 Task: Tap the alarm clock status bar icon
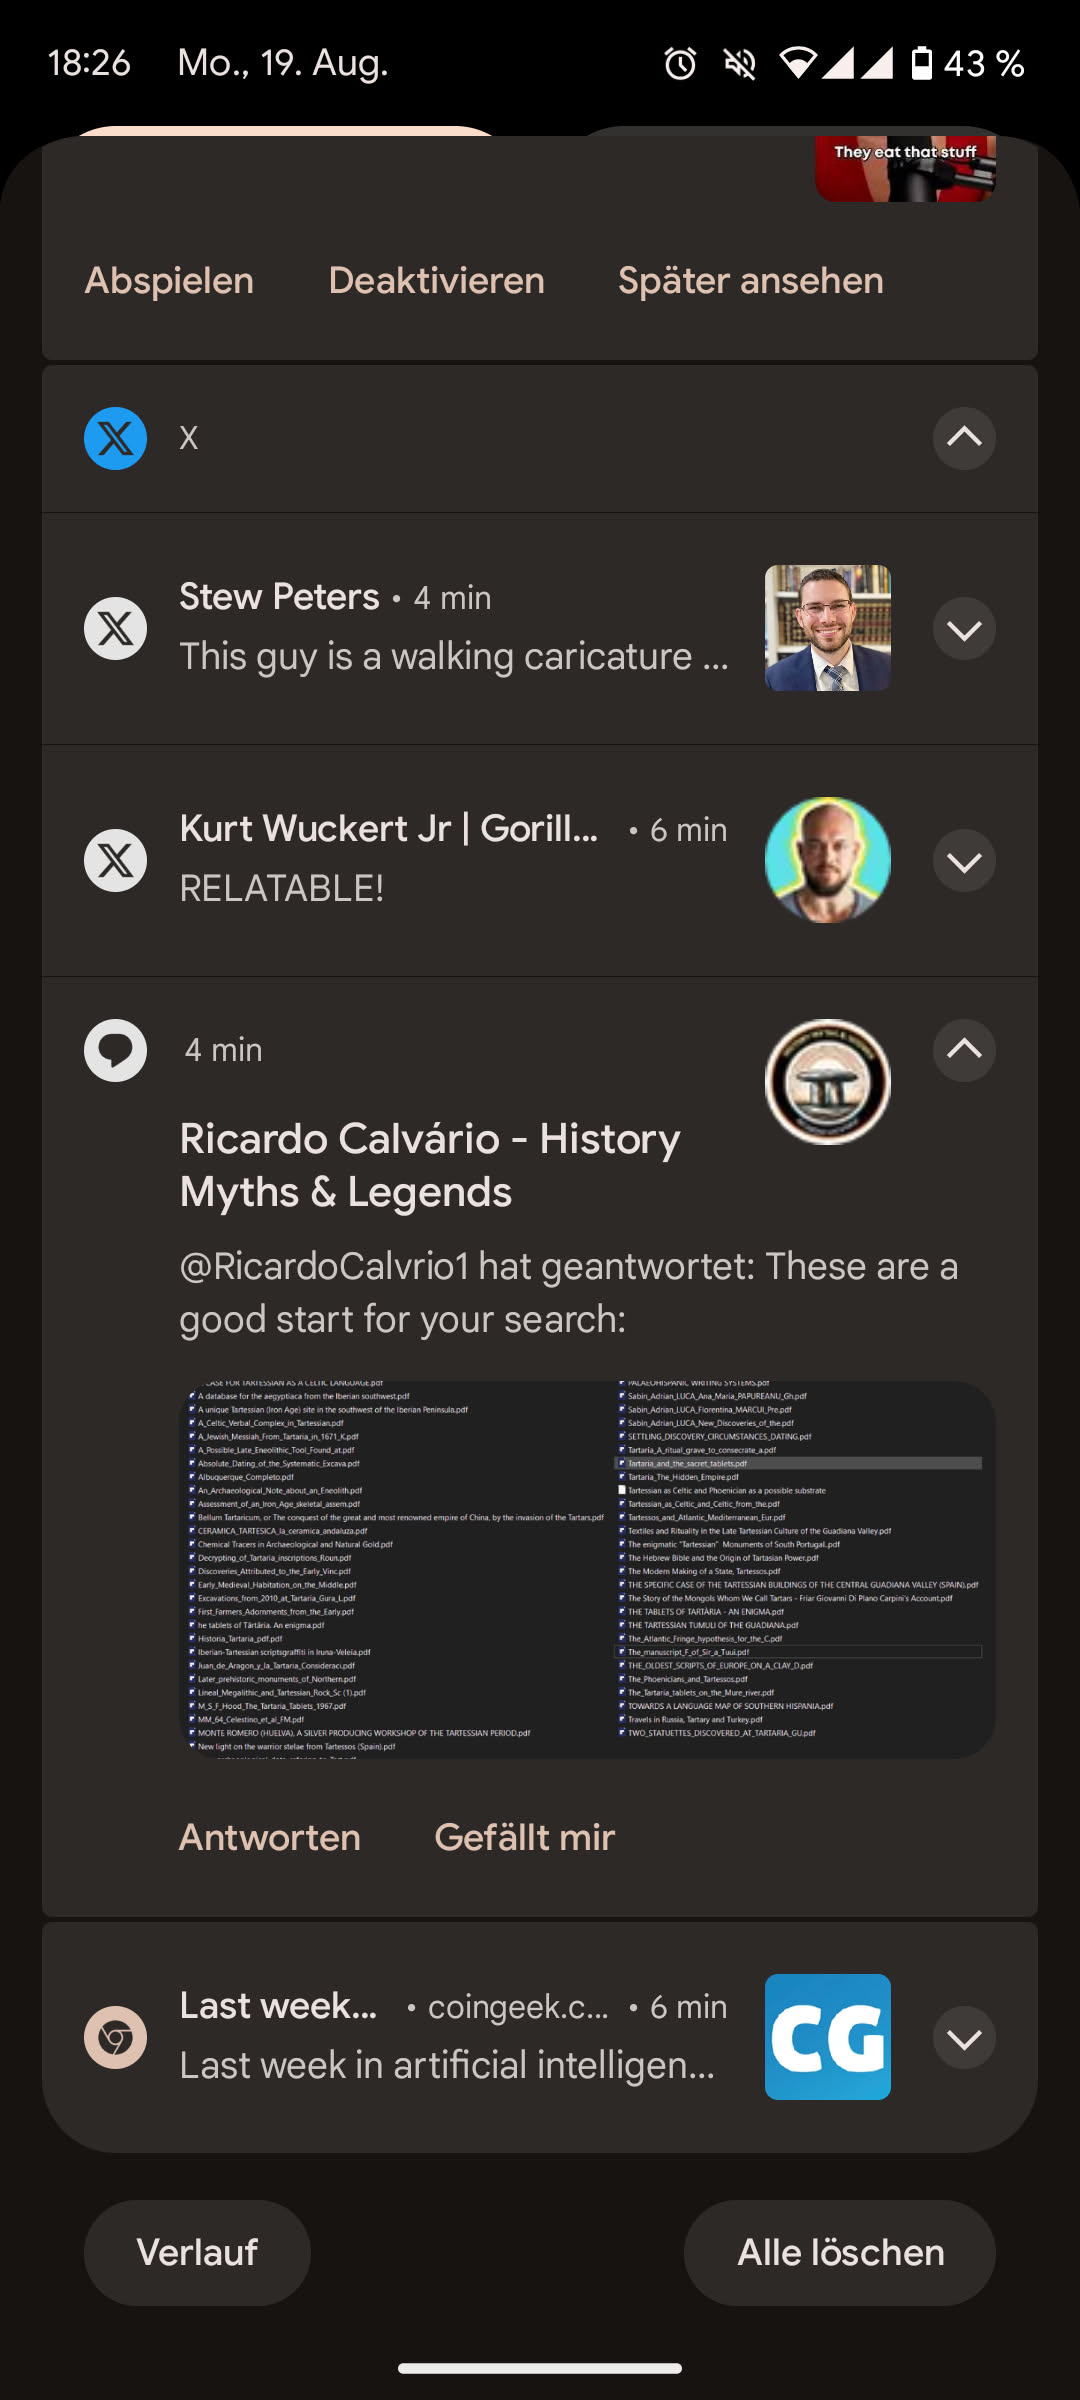(x=680, y=64)
